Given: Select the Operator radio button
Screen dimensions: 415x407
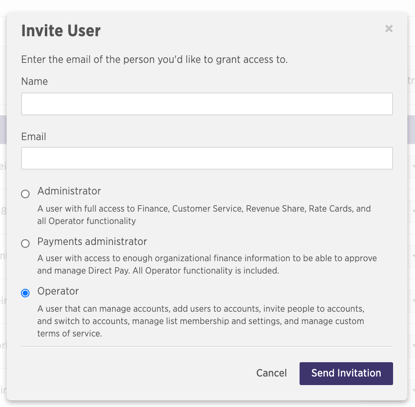Looking at the screenshot, I should (25, 293).
